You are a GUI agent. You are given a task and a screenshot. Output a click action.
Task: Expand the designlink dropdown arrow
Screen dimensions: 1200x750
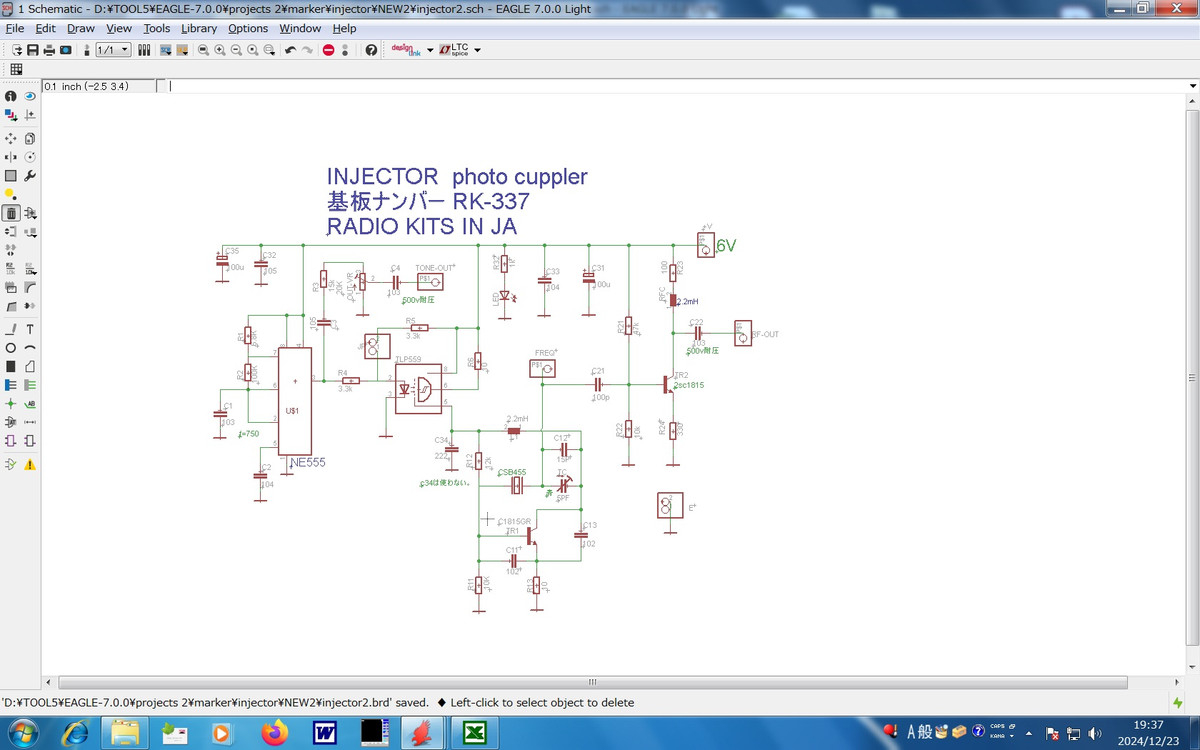point(430,50)
